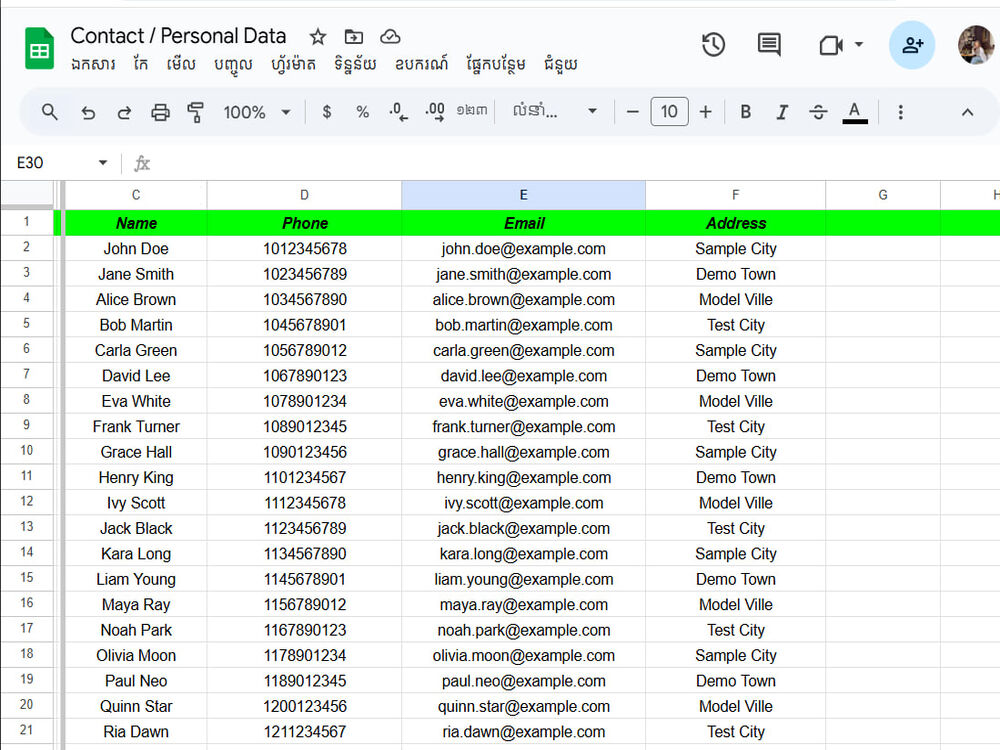This screenshot has width=1000, height=750.
Task: Open the more toolbar options menu
Action: (x=900, y=112)
